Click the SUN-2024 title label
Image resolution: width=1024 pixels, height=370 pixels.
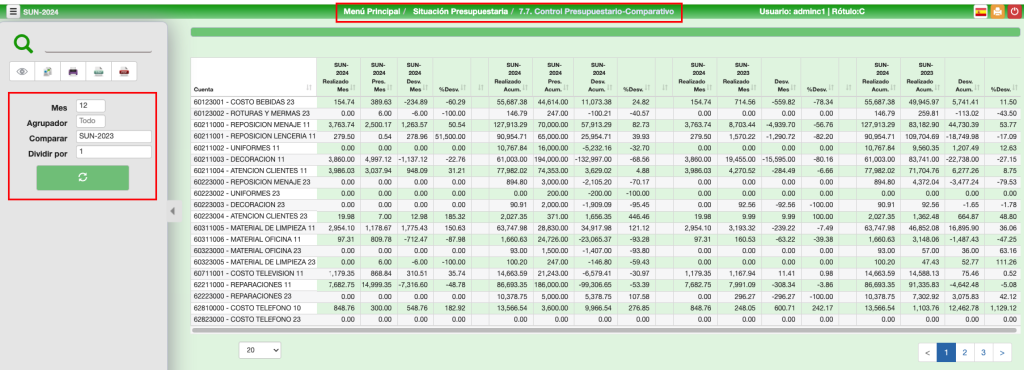[40, 12]
